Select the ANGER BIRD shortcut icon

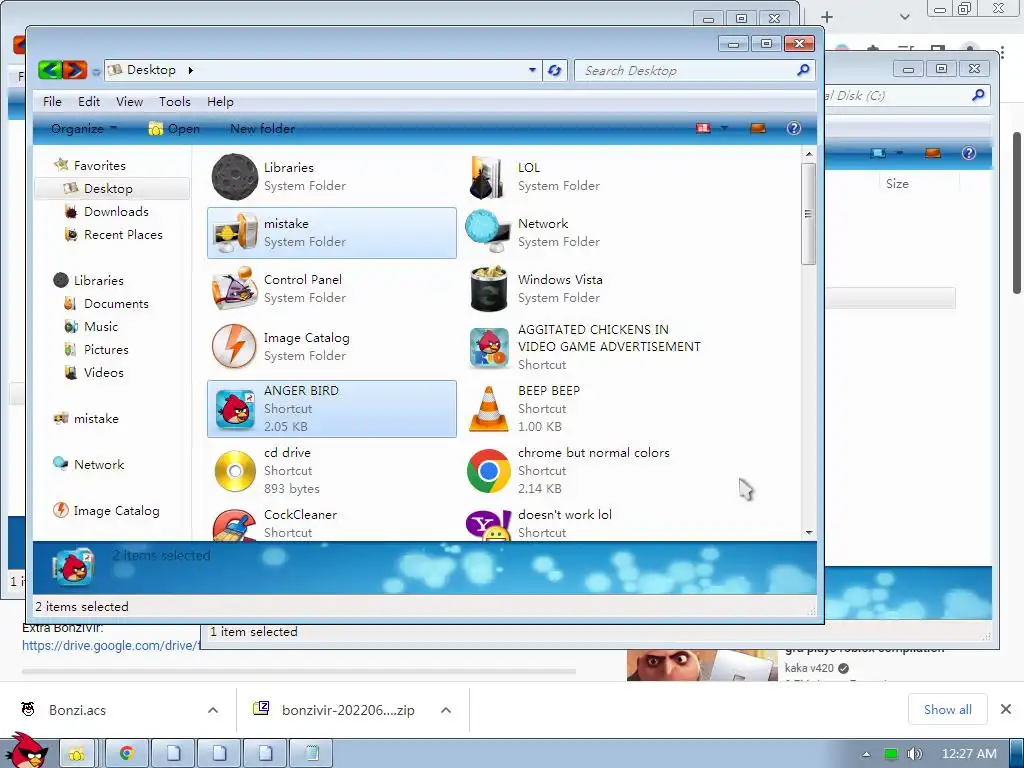(235, 409)
